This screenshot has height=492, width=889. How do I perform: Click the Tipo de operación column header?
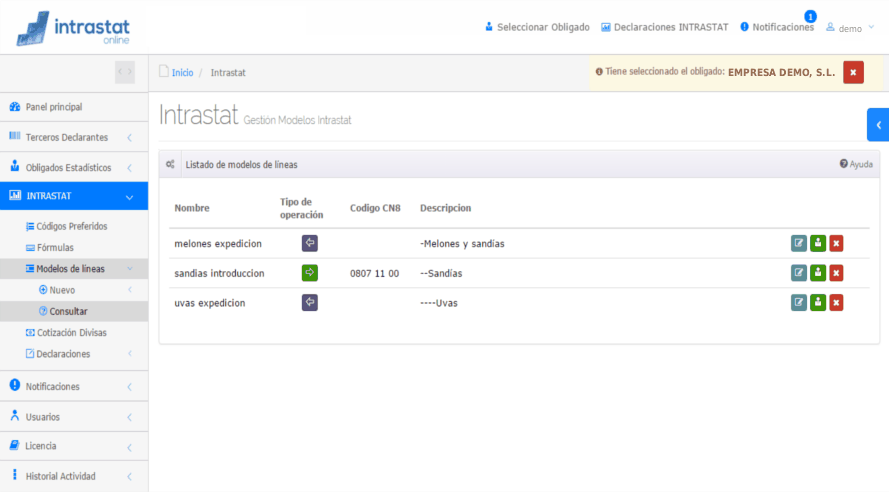(x=301, y=208)
